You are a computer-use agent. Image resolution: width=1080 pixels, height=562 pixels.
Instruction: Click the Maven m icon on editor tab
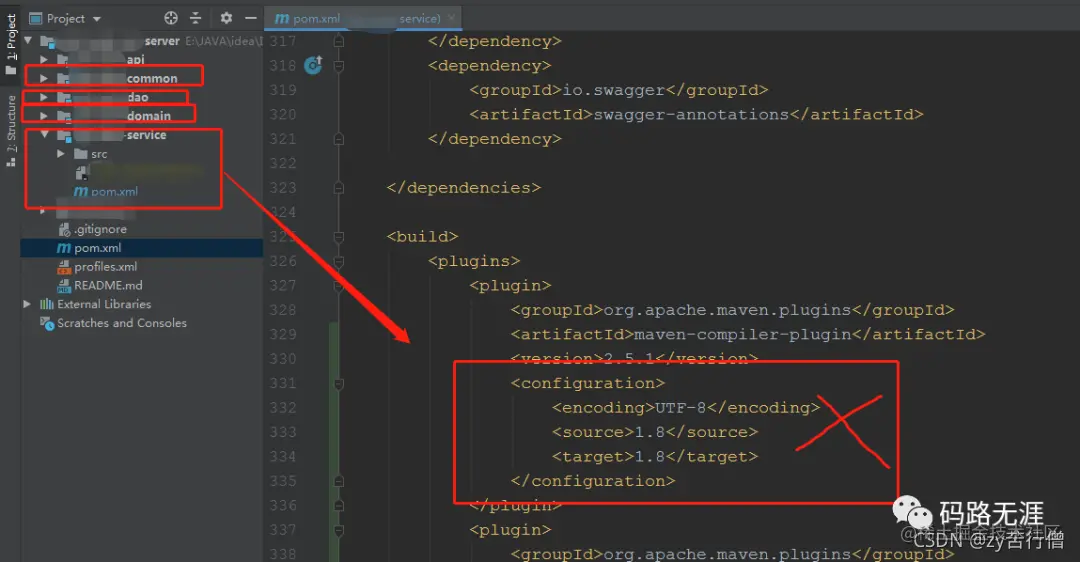282,19
